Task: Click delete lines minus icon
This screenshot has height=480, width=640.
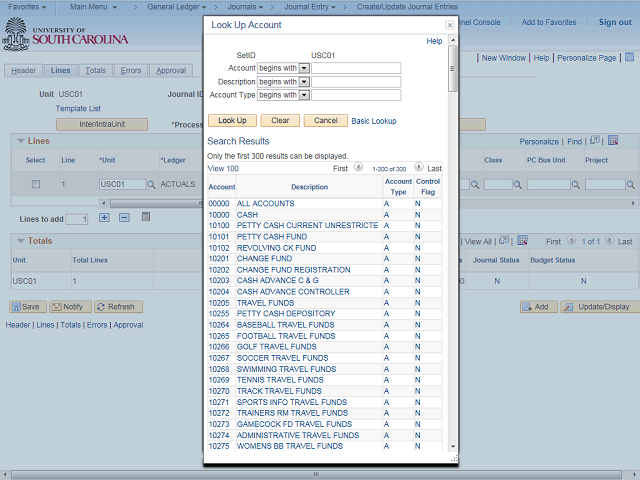Action: pos(124,218)
